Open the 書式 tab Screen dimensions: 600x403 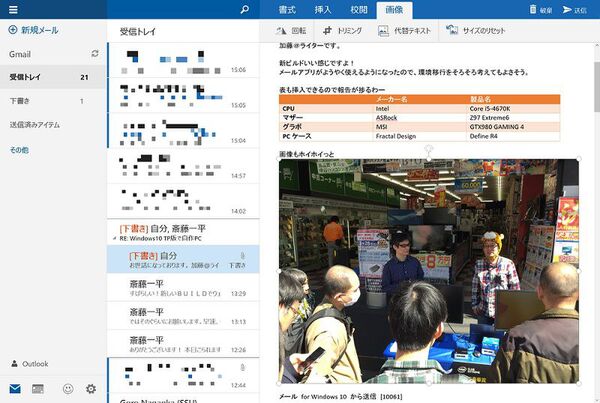(287, 10)
